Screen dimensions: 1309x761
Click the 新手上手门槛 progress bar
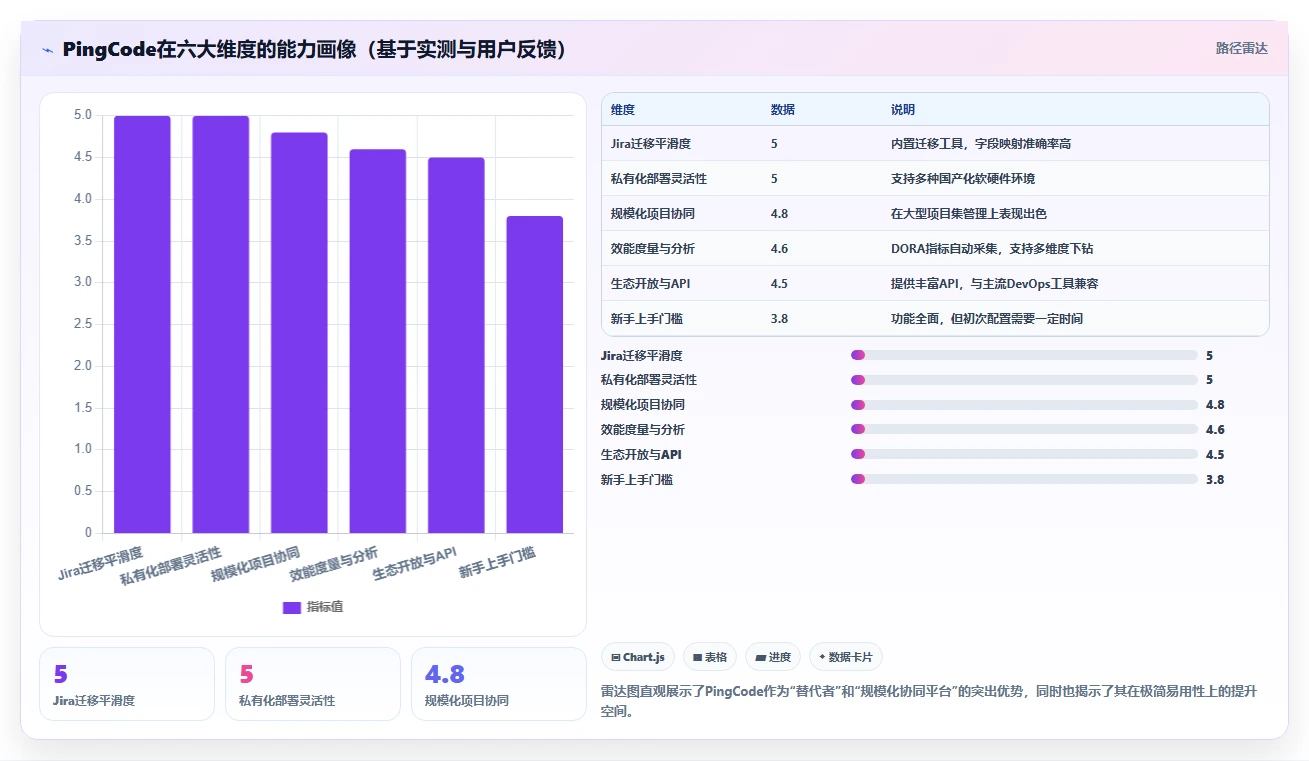click(1024, 480)
